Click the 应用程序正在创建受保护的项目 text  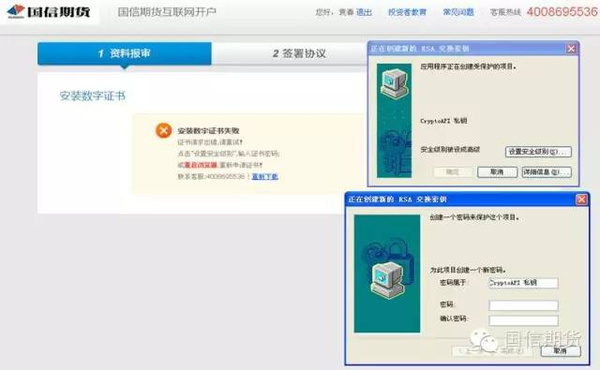point(468,67)
